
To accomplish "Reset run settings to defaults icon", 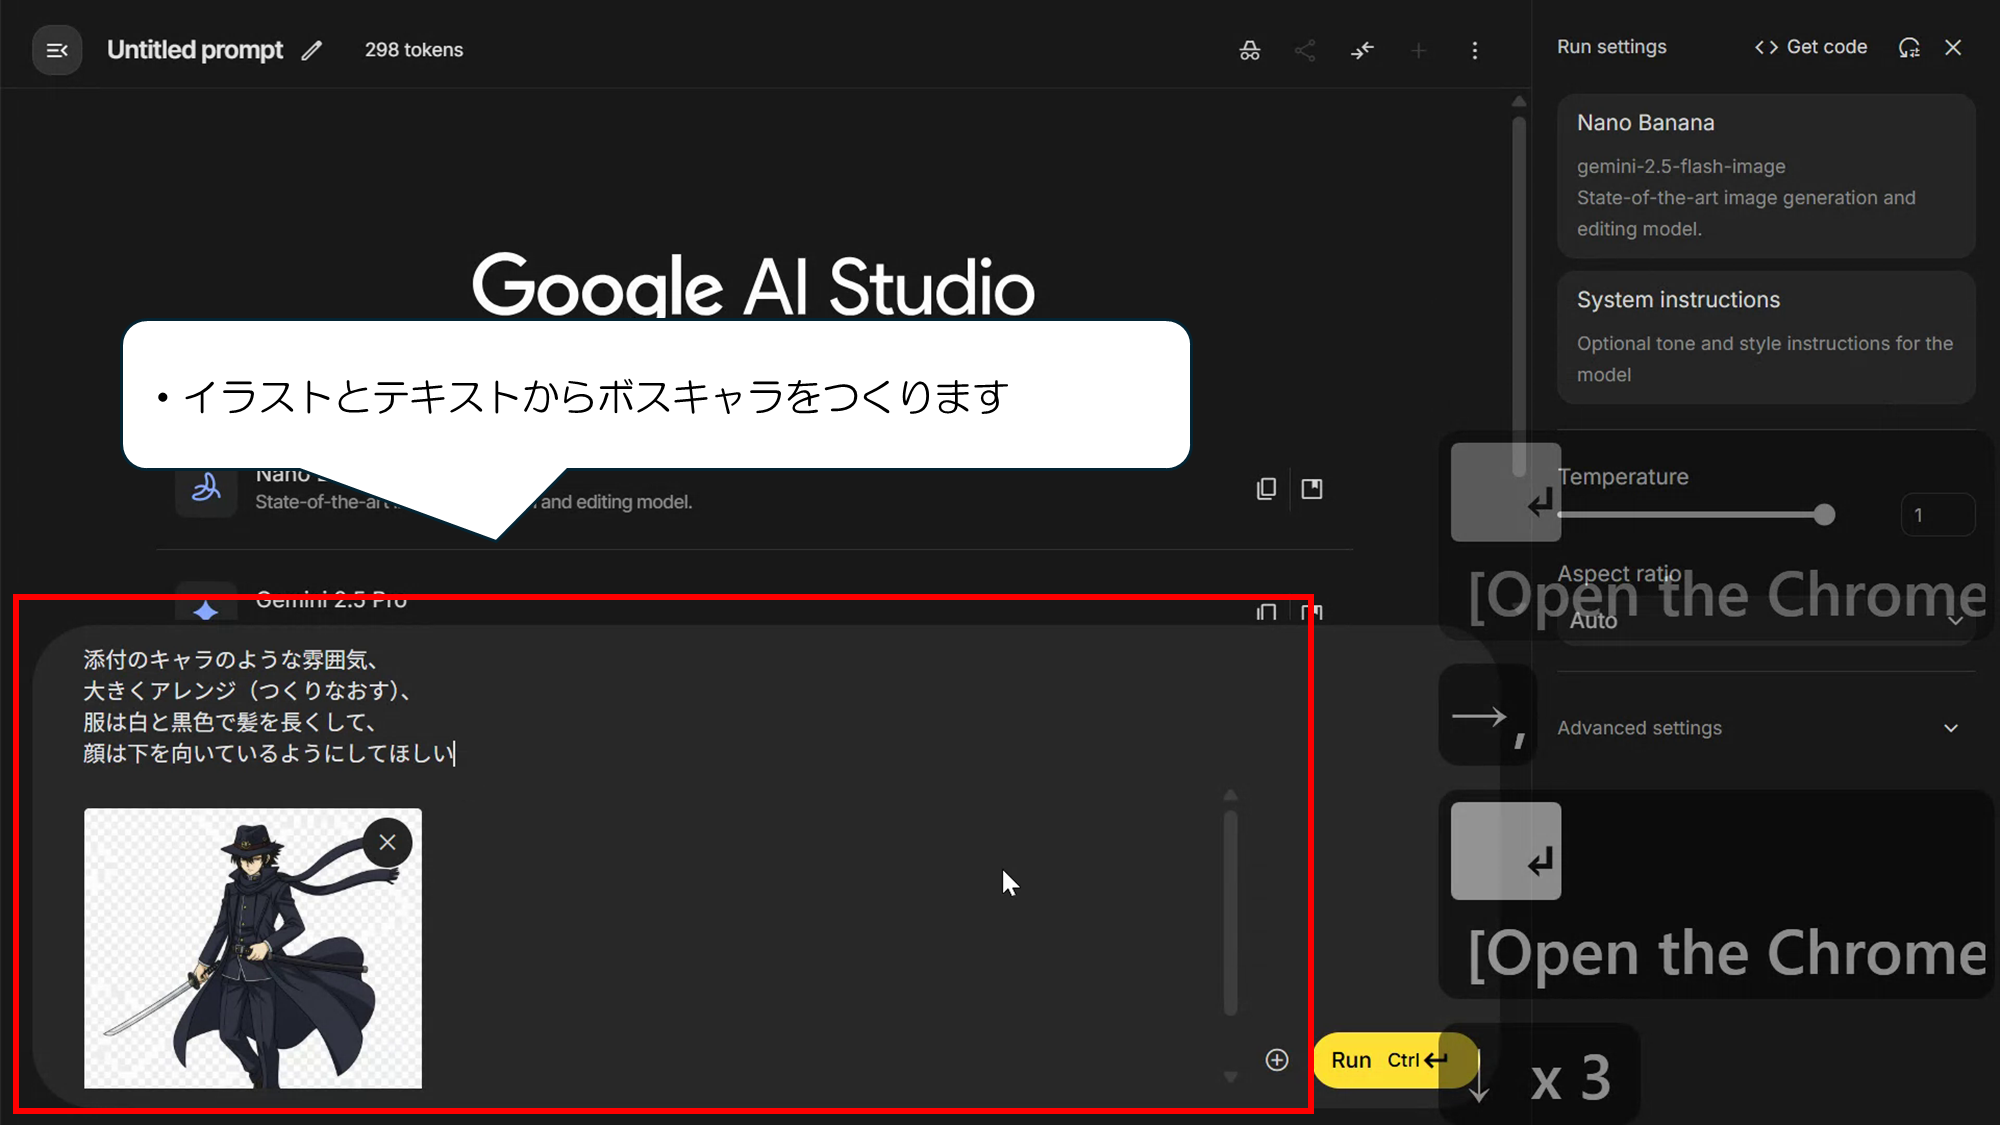I will (x=1909, y=47).
